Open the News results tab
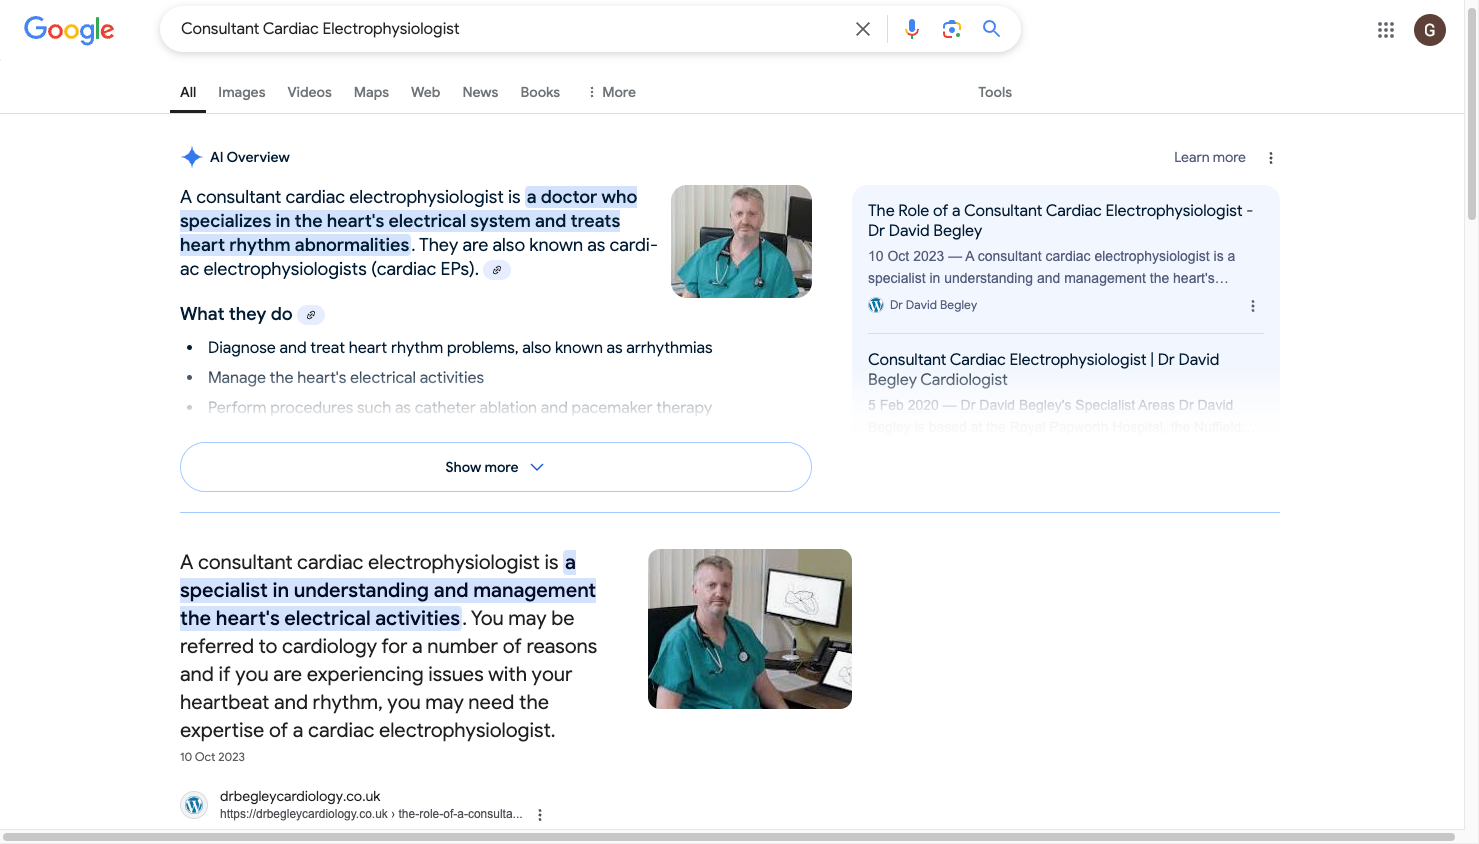 (480, 92)
